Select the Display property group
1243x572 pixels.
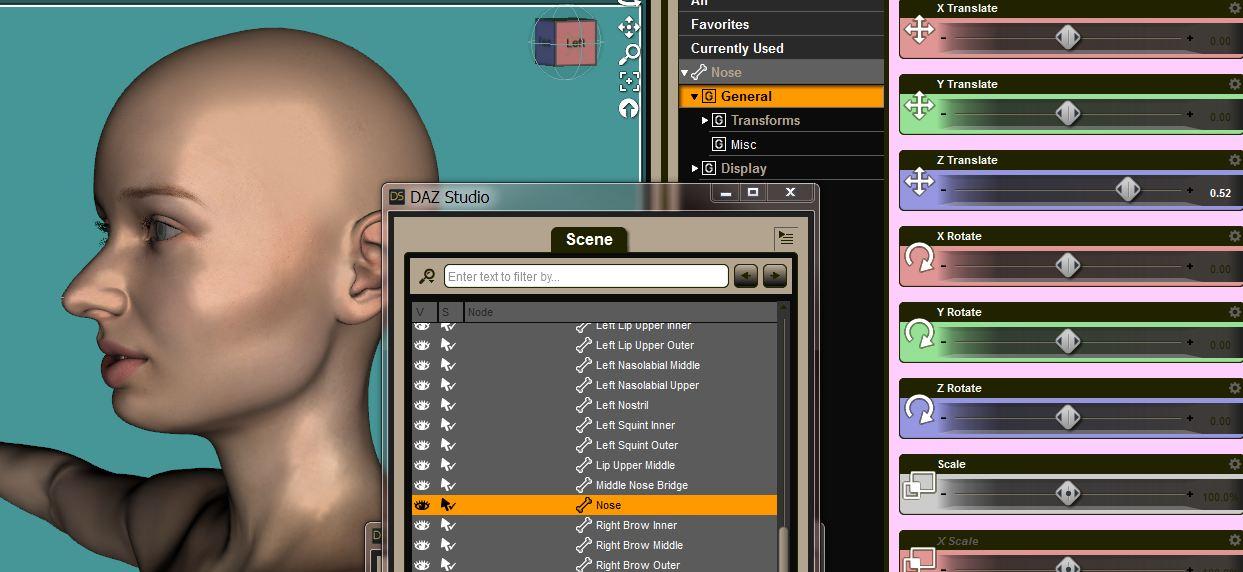point(743,168)
